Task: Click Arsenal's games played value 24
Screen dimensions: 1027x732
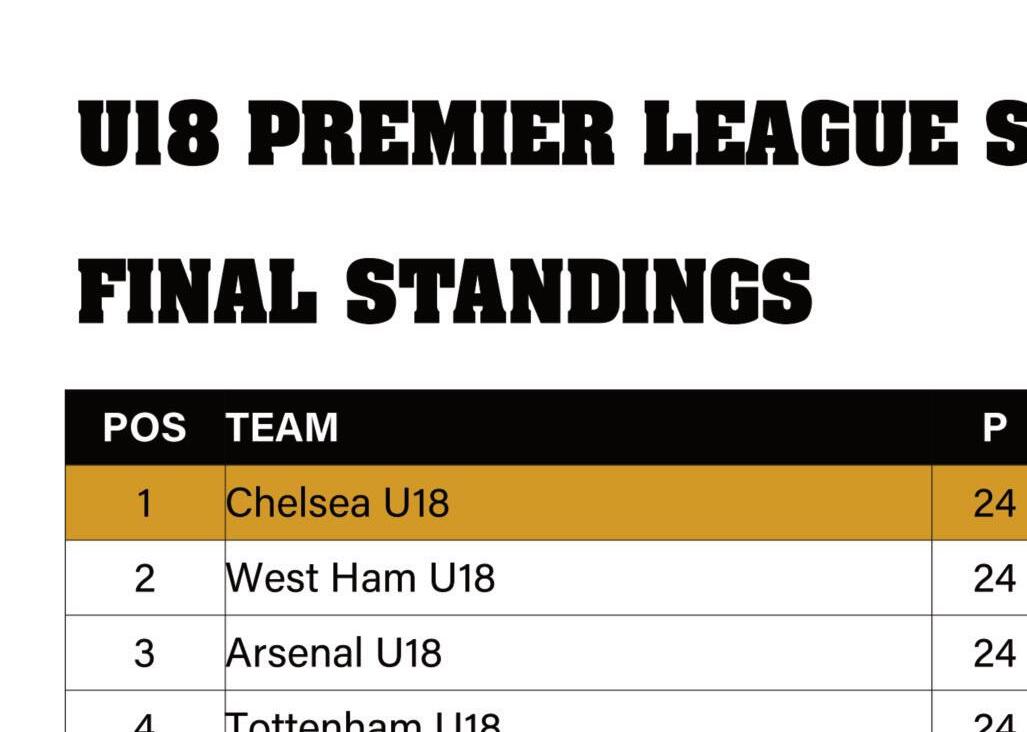Action: pyautogui.click(x=994, y=653)
